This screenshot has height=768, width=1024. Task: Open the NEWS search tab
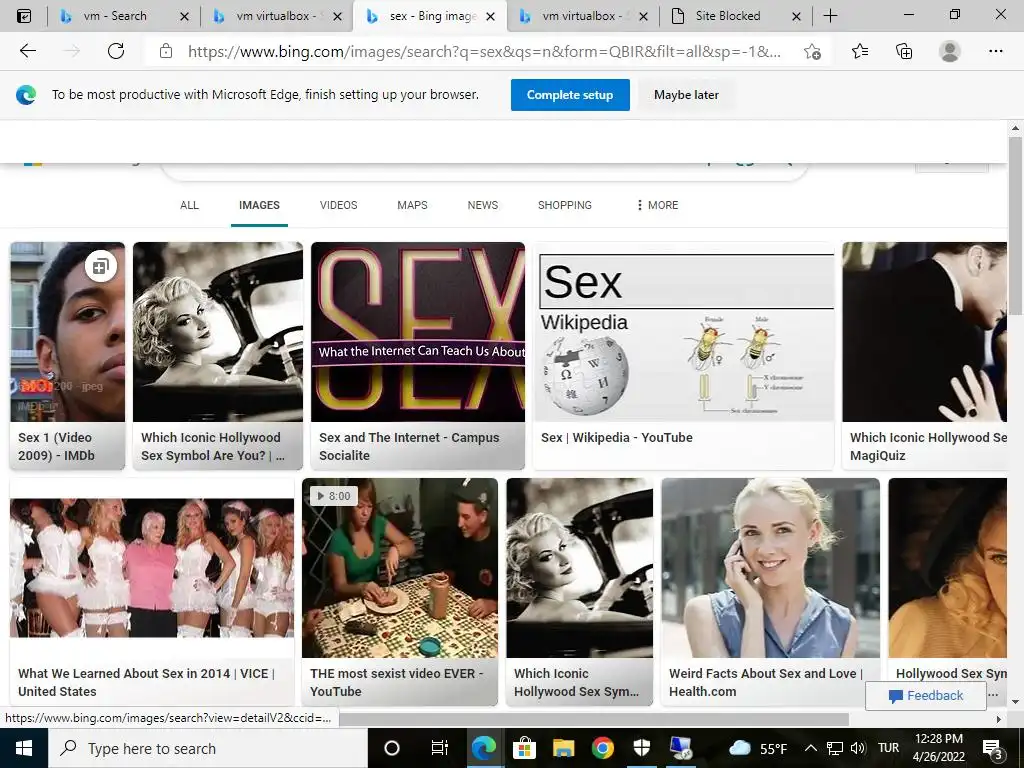tap(483, 205)
